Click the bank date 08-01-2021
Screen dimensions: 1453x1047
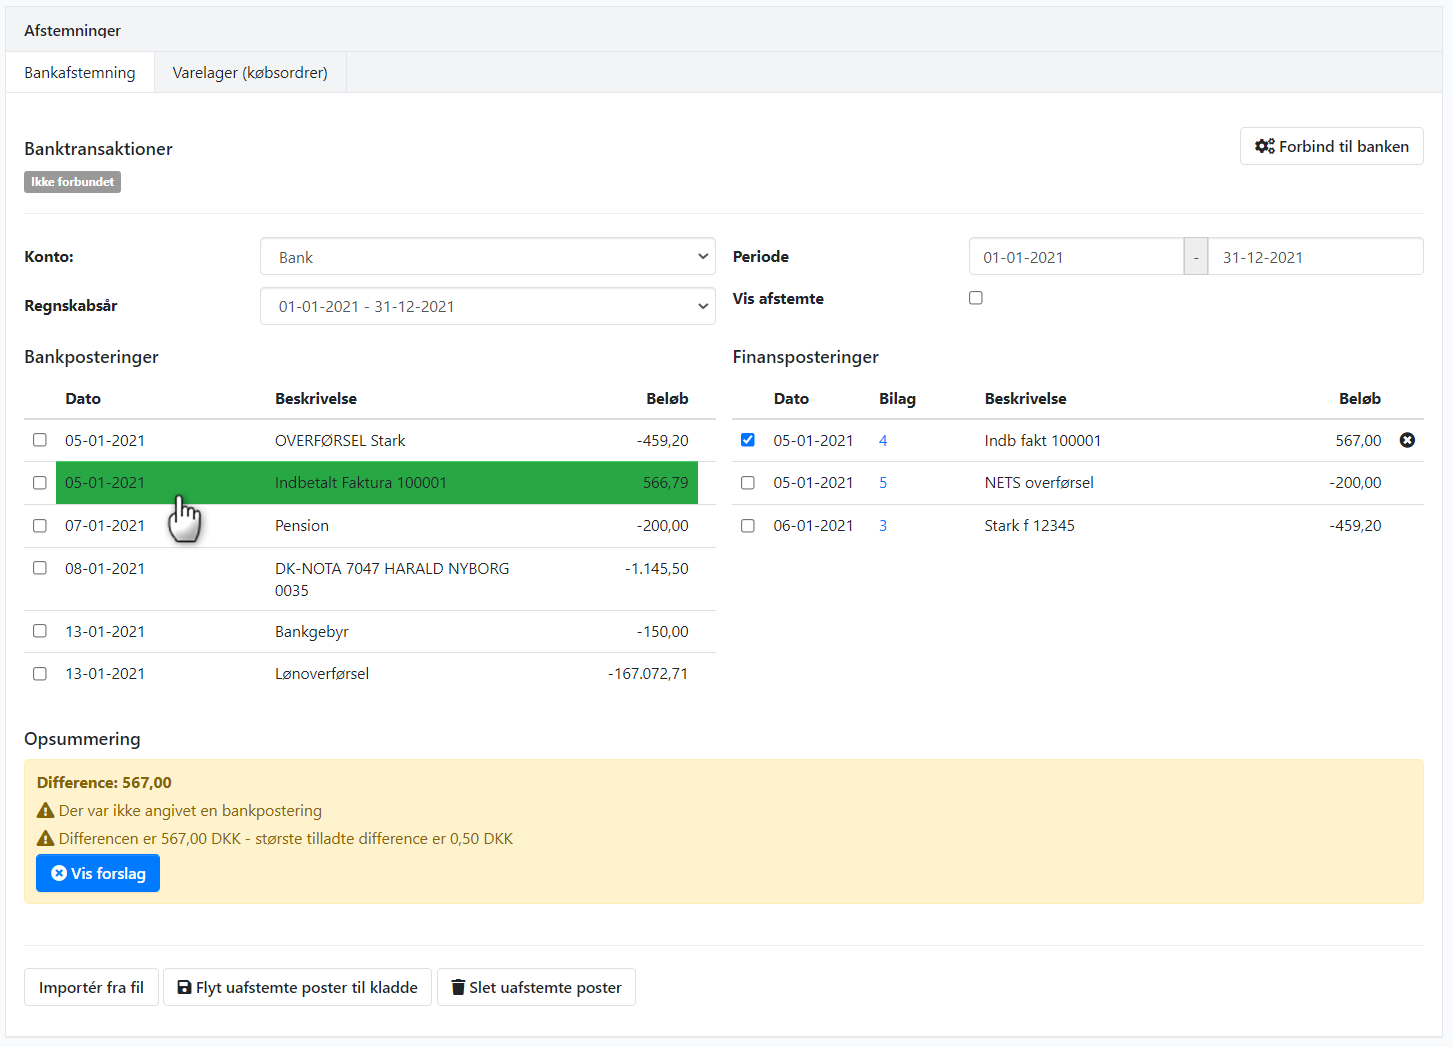point(105,568)
